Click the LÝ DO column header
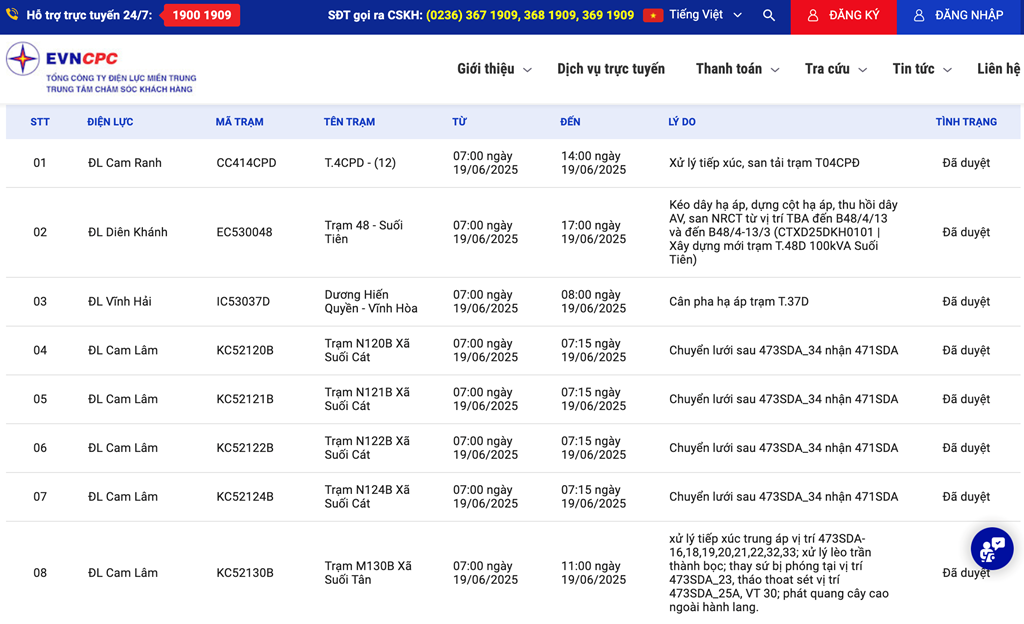 tap(682, 122)
